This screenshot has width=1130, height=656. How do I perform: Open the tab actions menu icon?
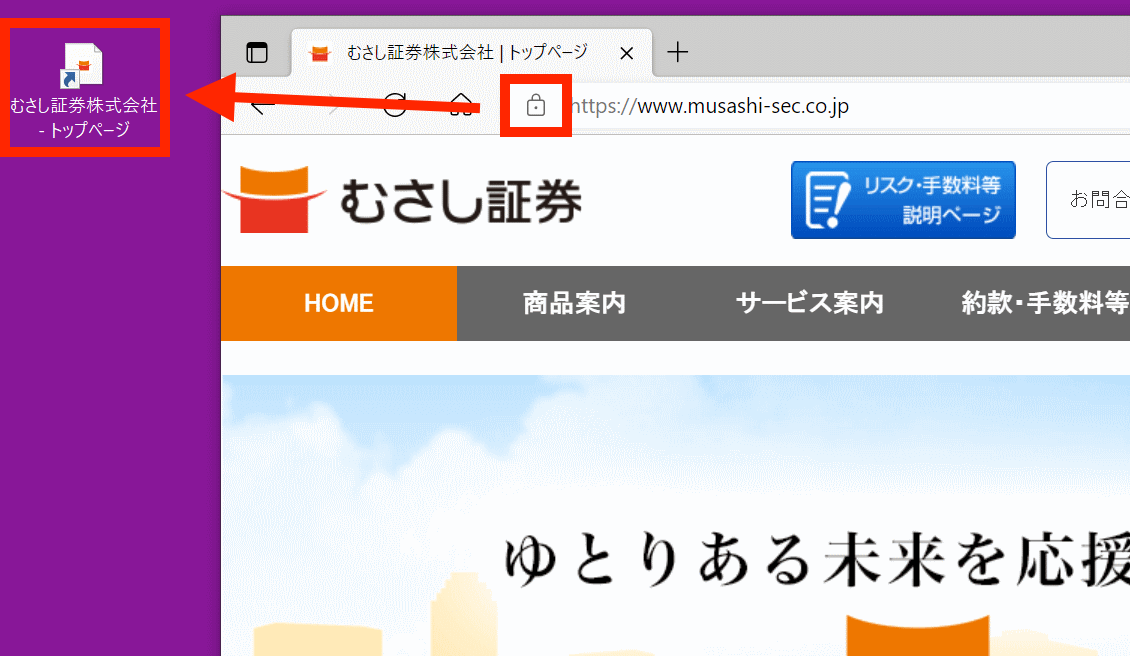(257, 53)
